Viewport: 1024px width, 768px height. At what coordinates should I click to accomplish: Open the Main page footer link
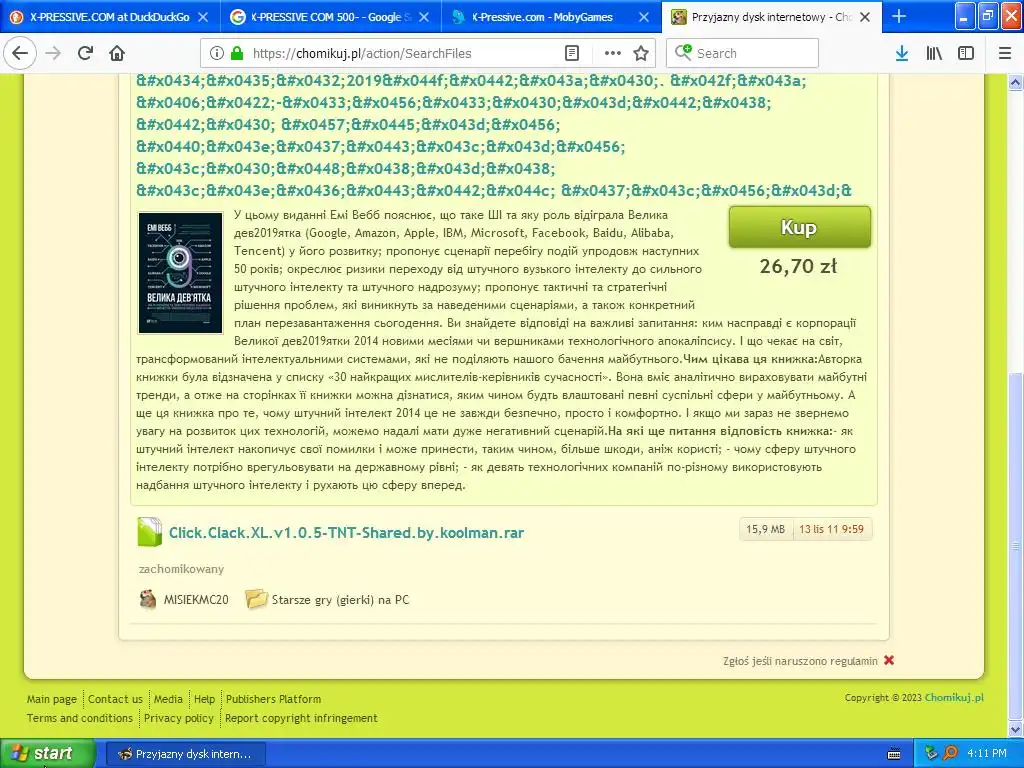click(52, 699)
